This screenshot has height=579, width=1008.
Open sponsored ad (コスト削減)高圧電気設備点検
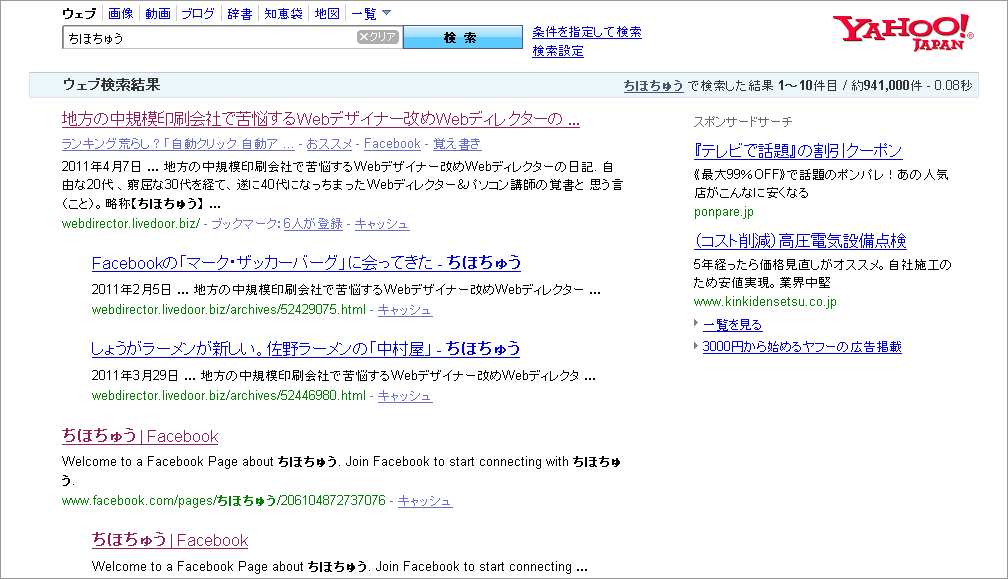(800, 241)
